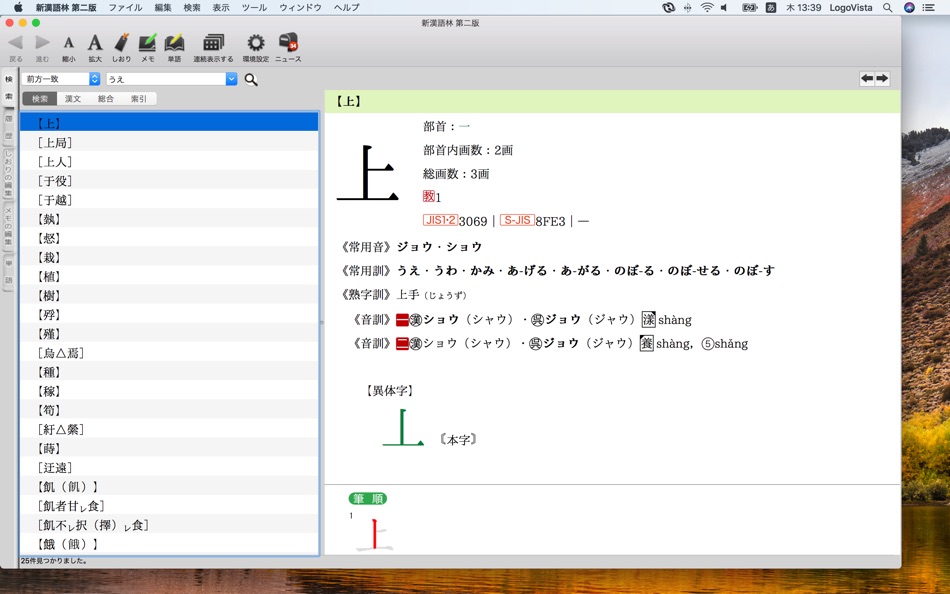Viewport: 950px width, 594px height.
Task: Click the magnifier search icon beside search field
Action: click(x=251, y=79)
